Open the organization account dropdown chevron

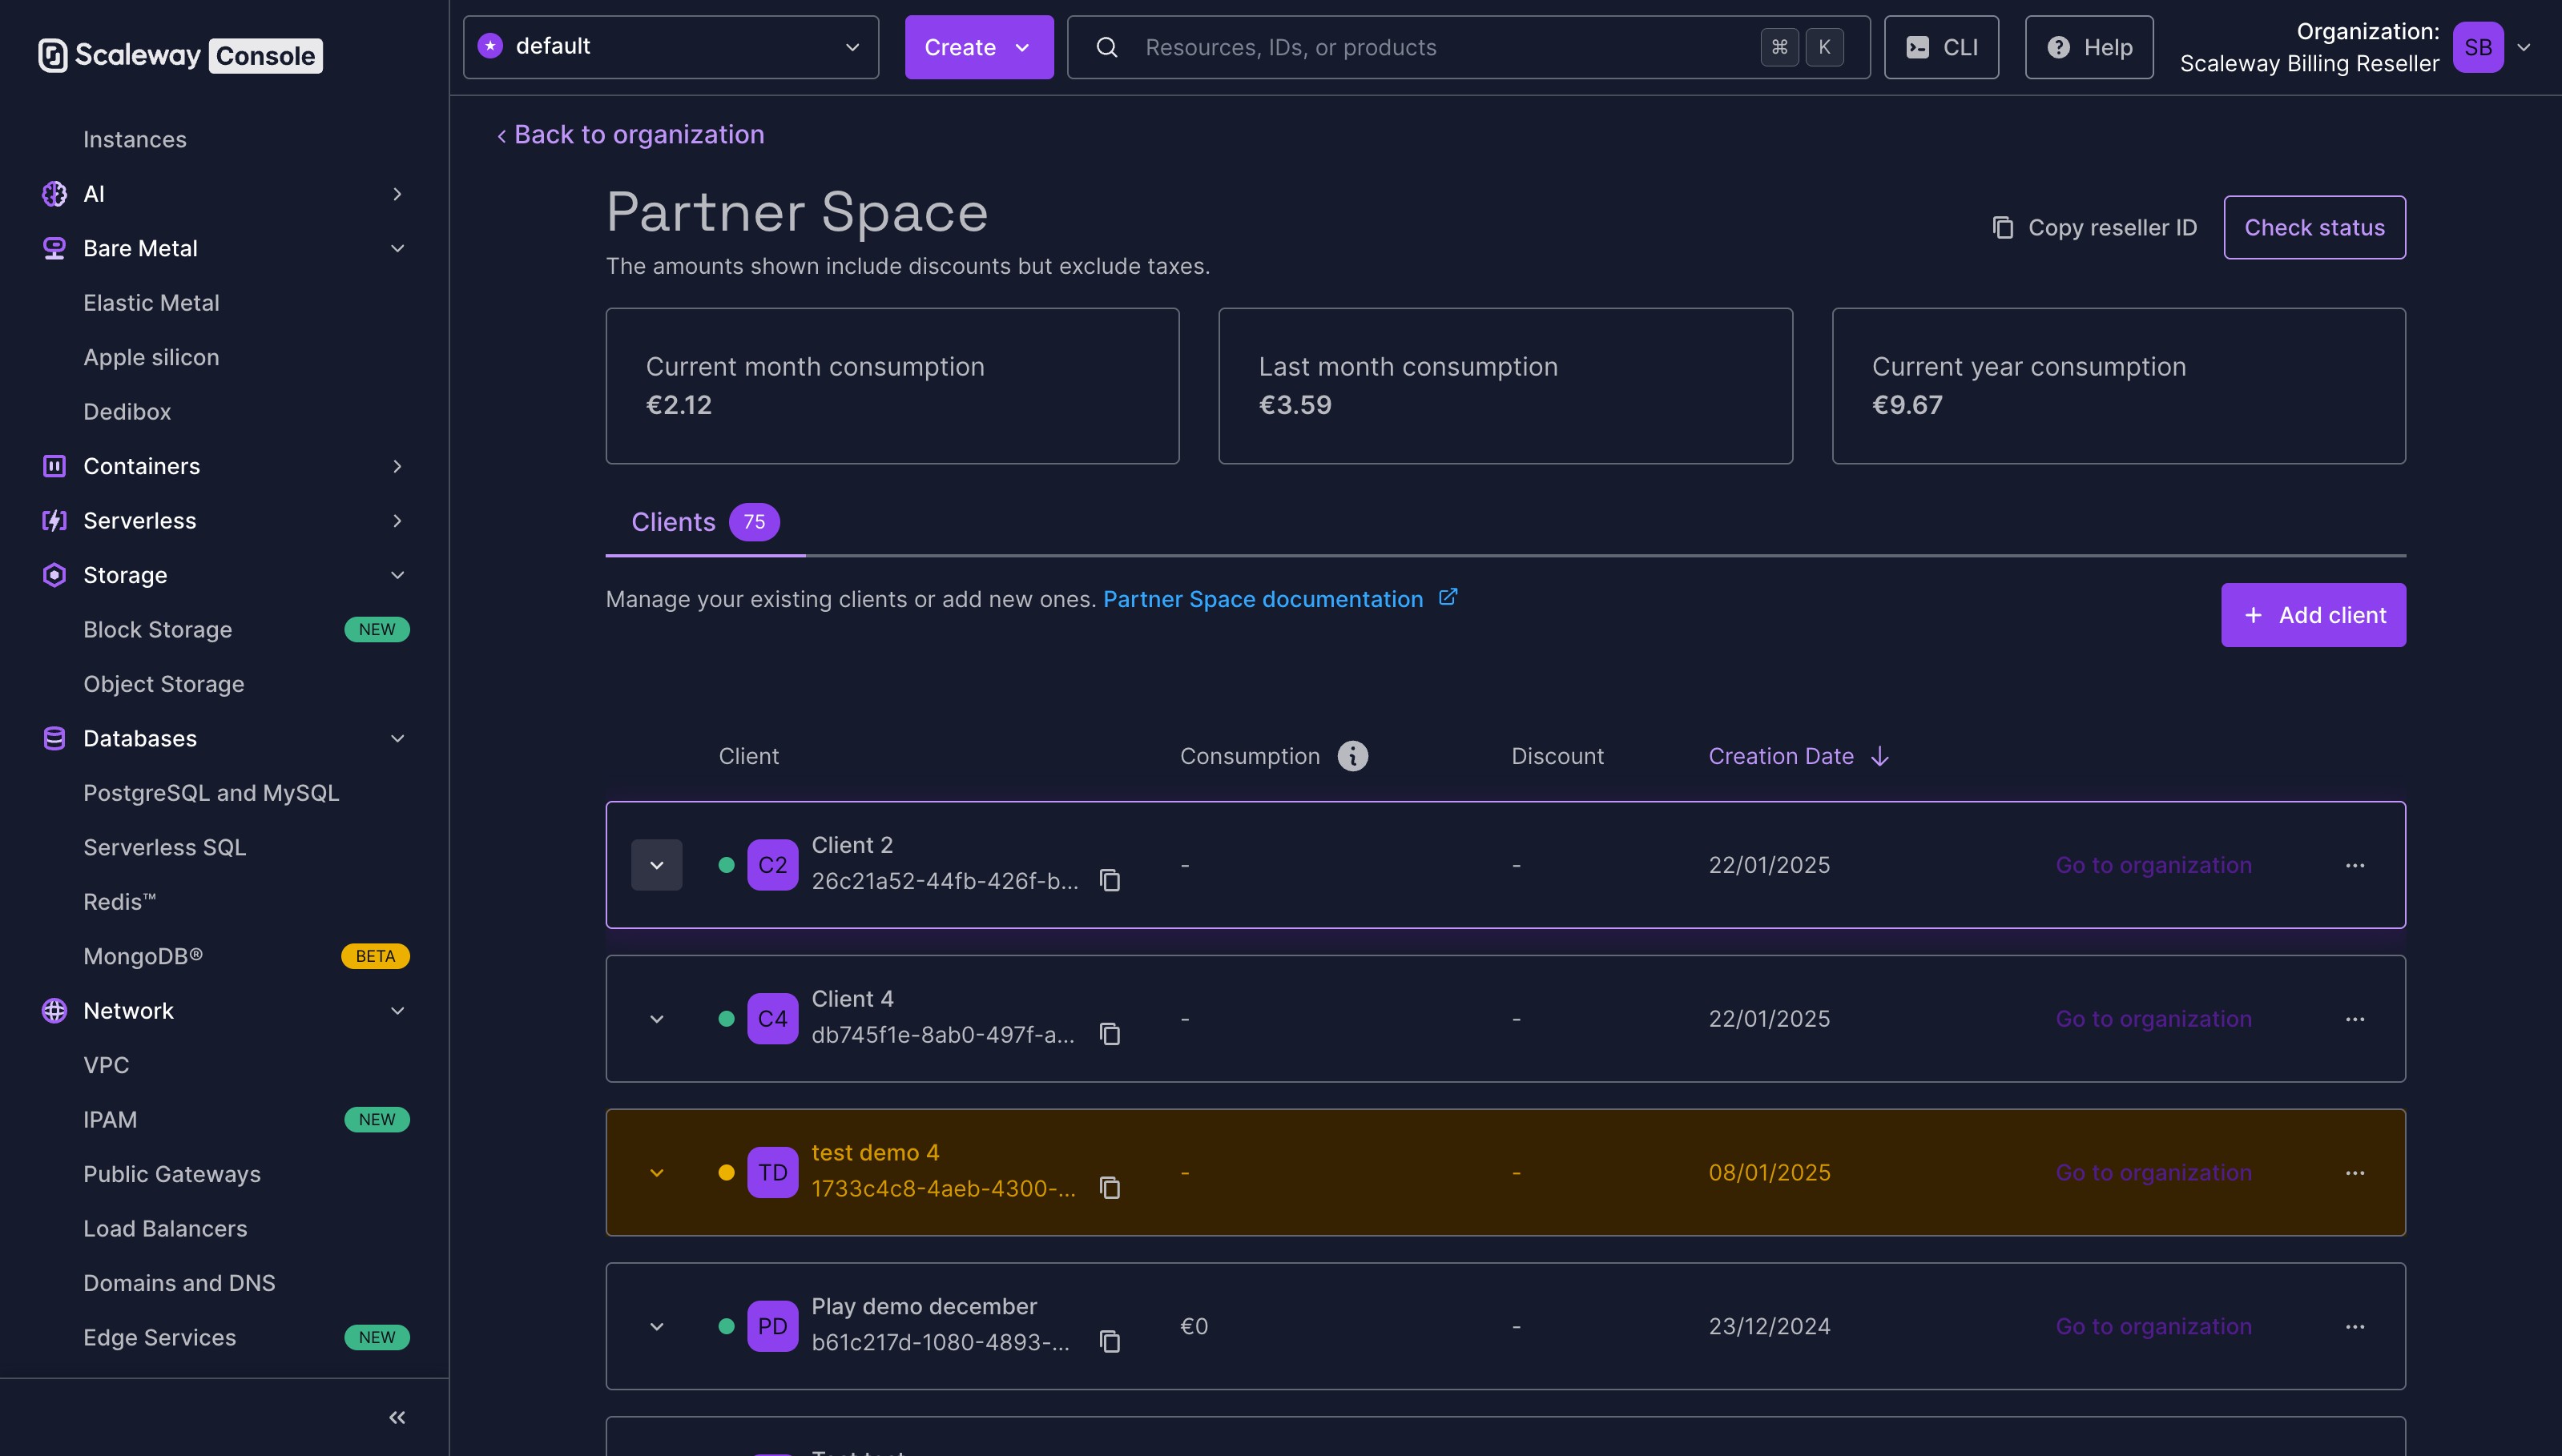tap(2524, 47)
